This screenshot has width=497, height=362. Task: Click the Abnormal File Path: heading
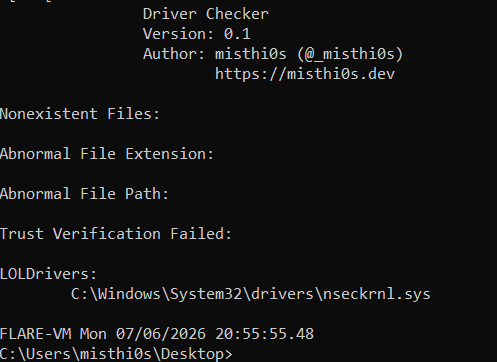pos(84,194)
